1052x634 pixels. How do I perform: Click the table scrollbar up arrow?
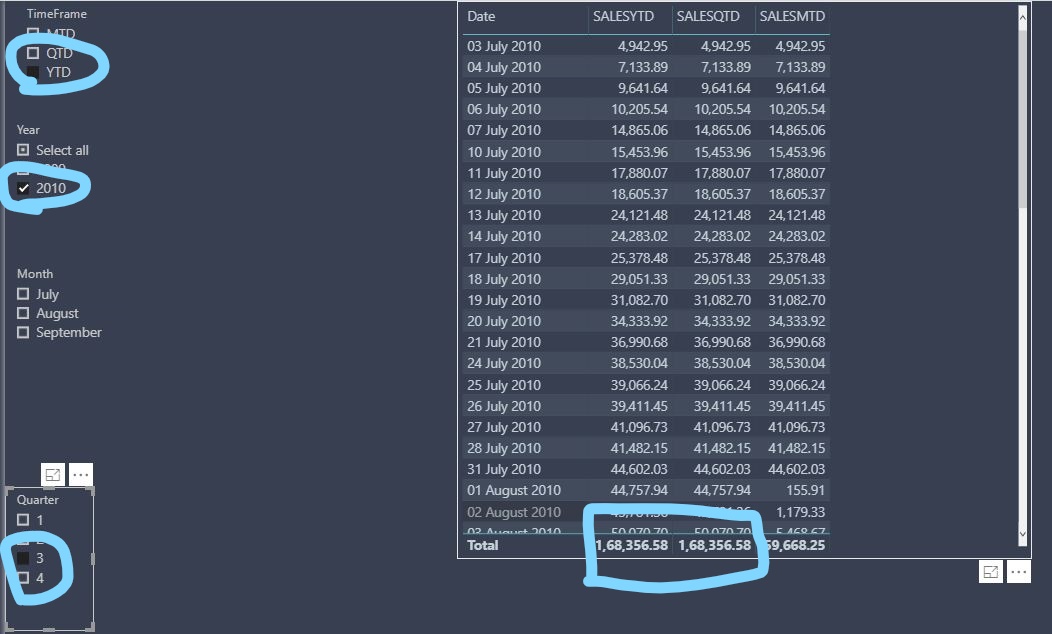click(1022, 17)
